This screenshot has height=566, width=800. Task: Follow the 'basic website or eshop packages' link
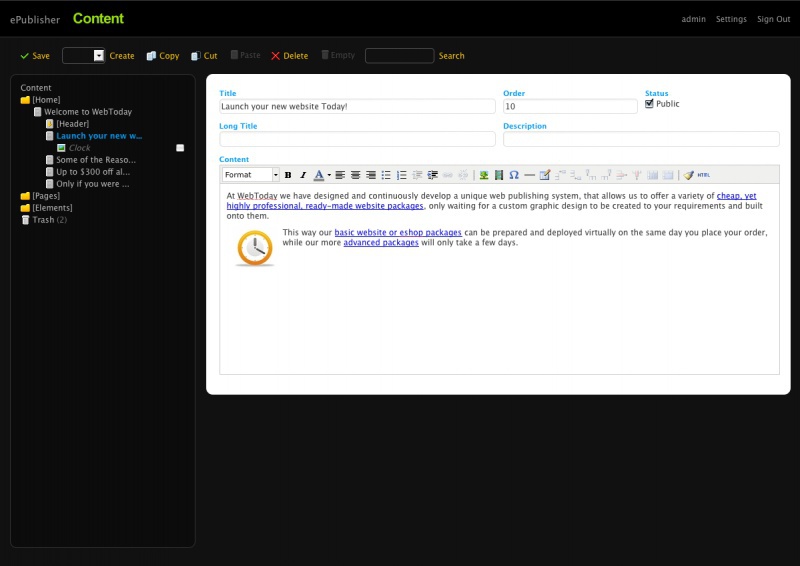(398, 232)
